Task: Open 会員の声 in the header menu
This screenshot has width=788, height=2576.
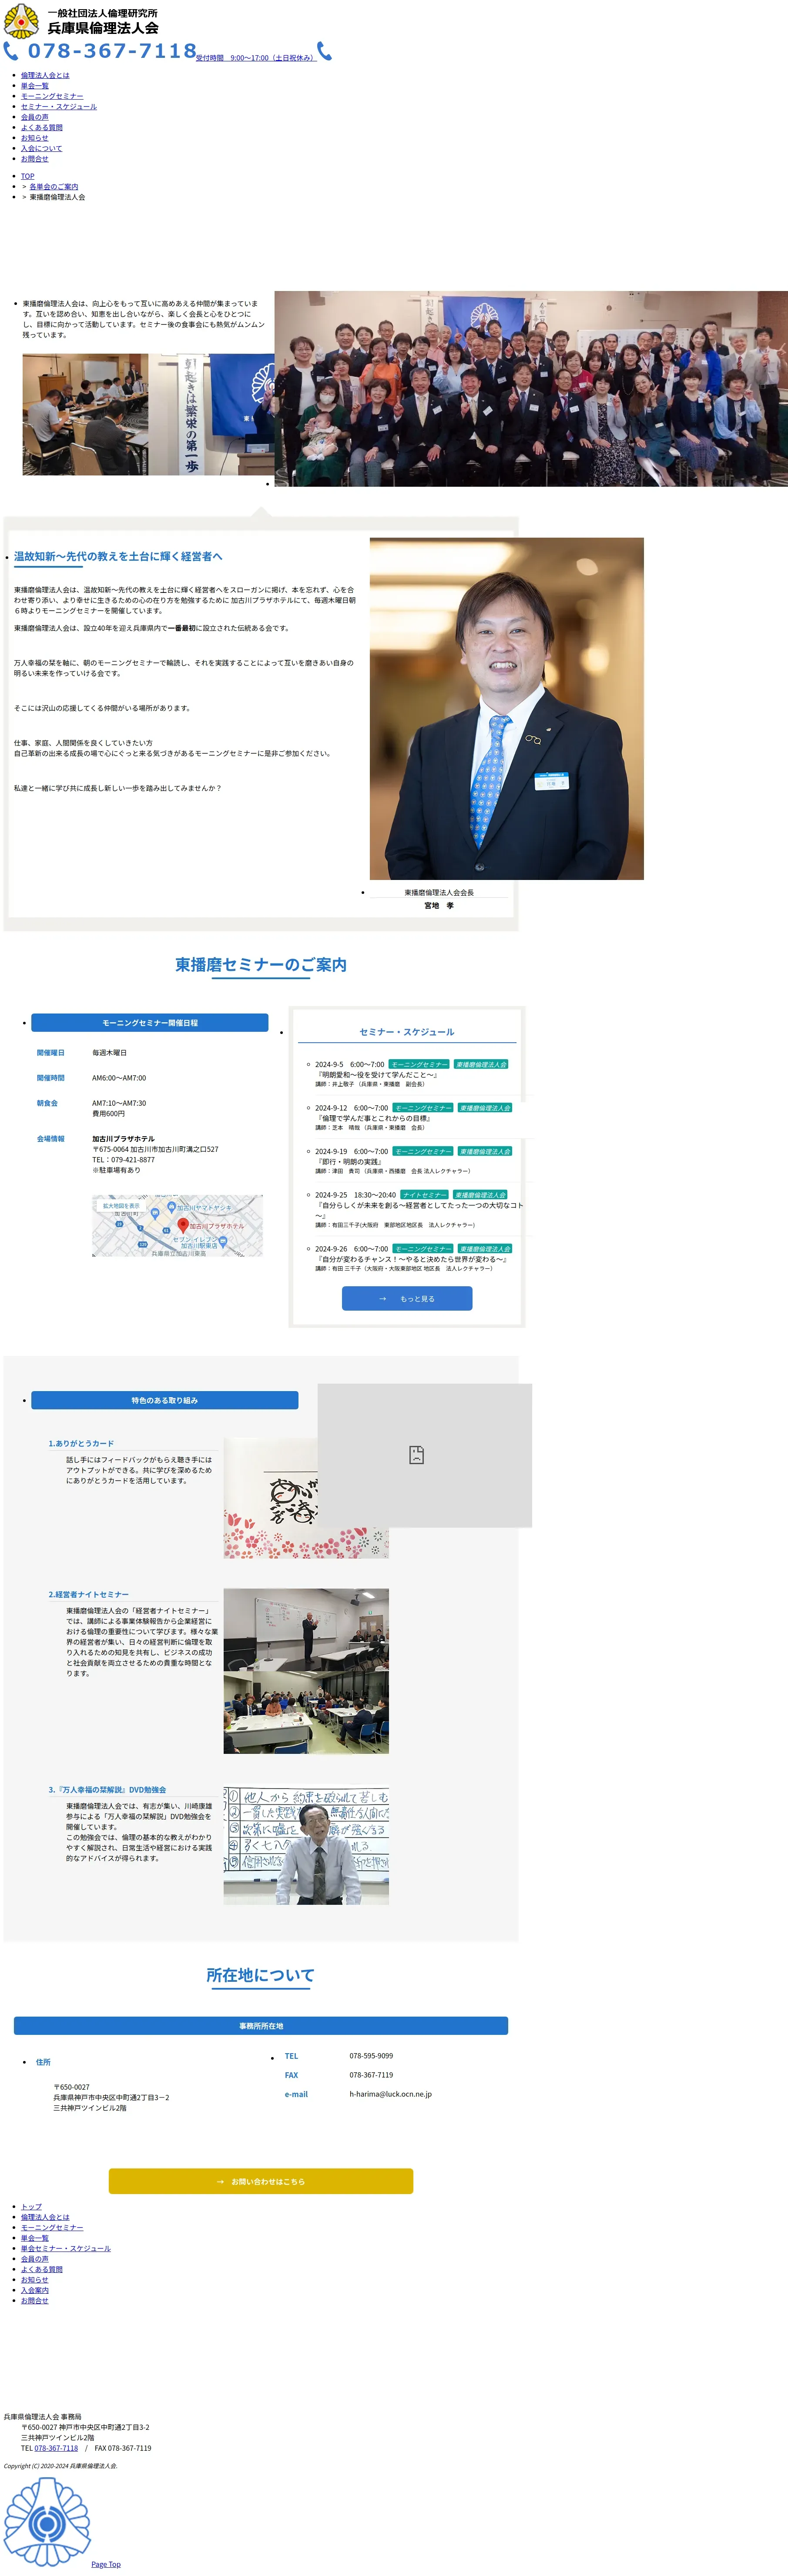Action: click(35, 117)
